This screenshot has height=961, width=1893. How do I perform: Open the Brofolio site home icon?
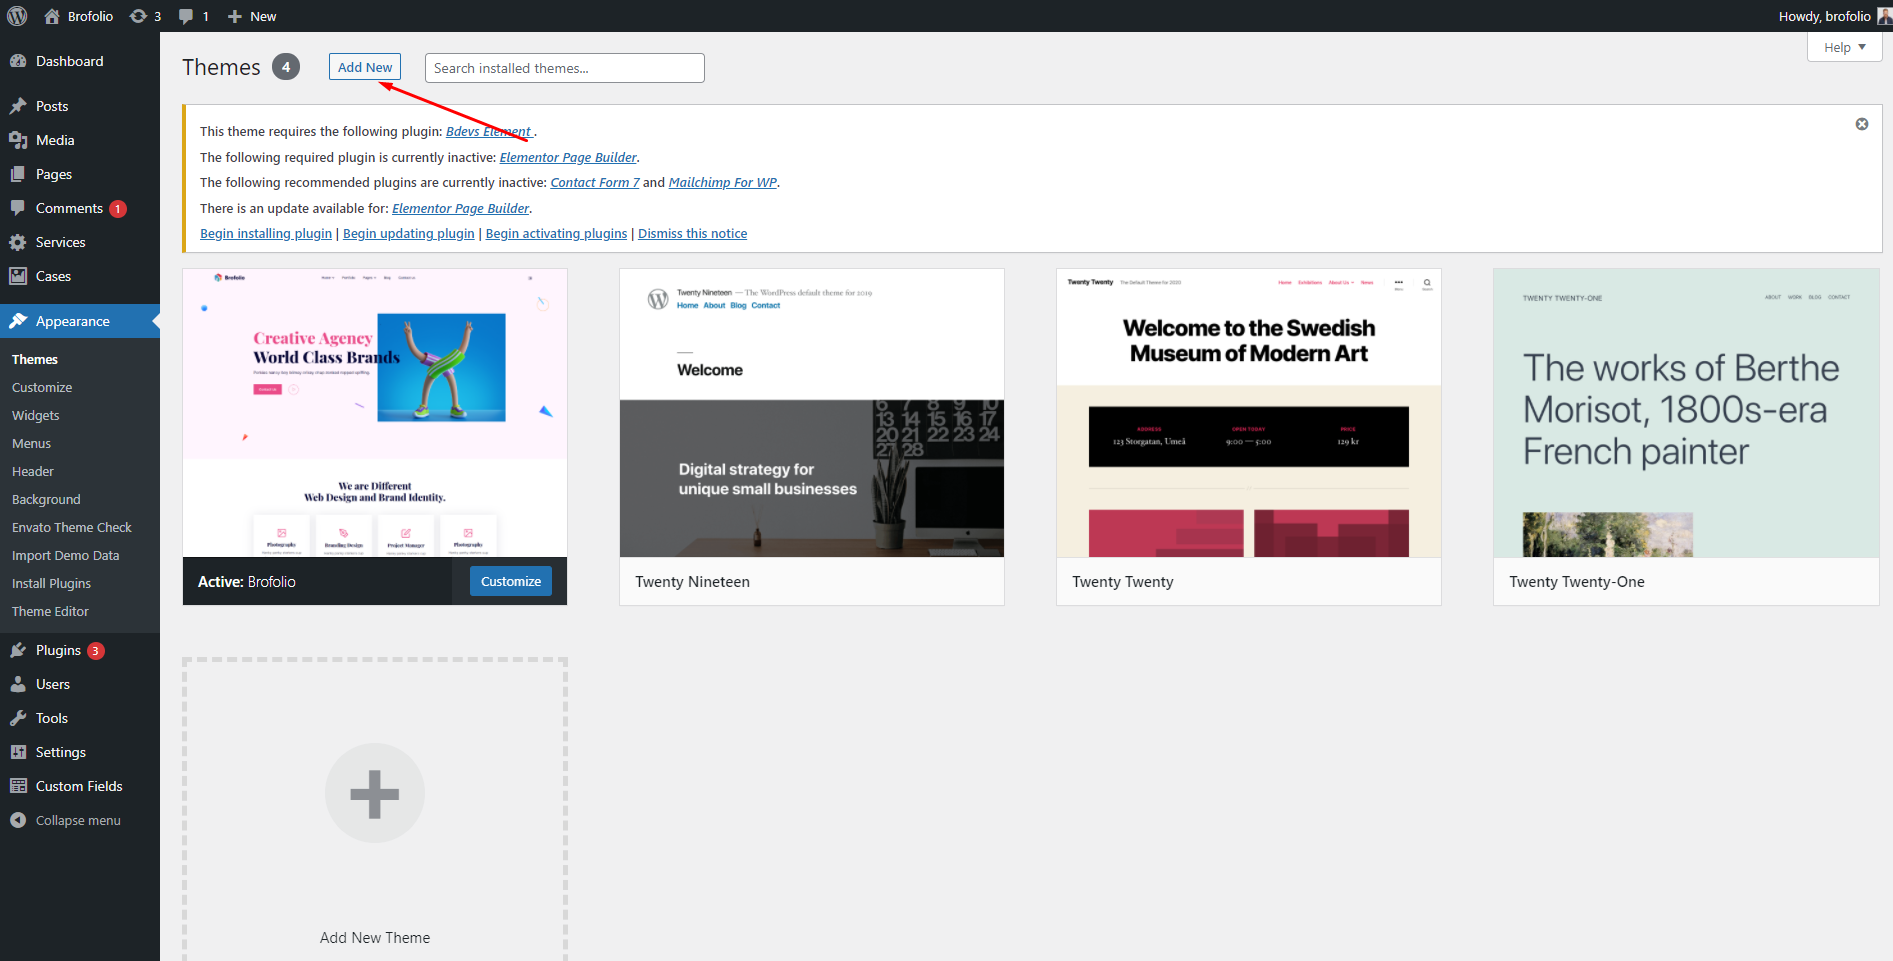52,16
